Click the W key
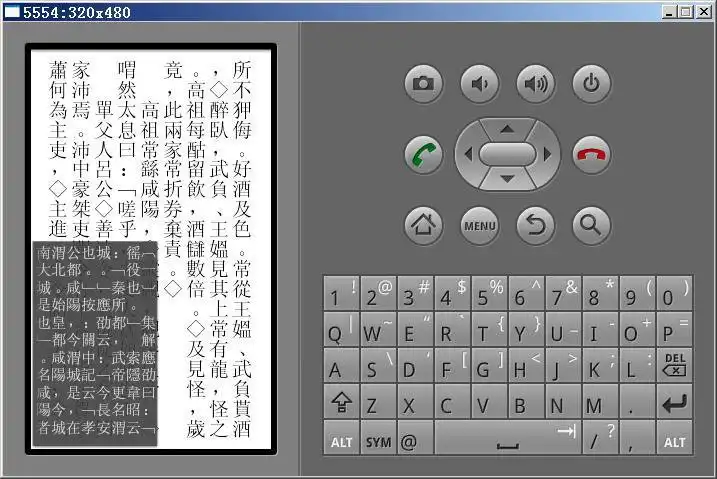The width and height of the screenshot is (717, 479). tap(379, 330)
